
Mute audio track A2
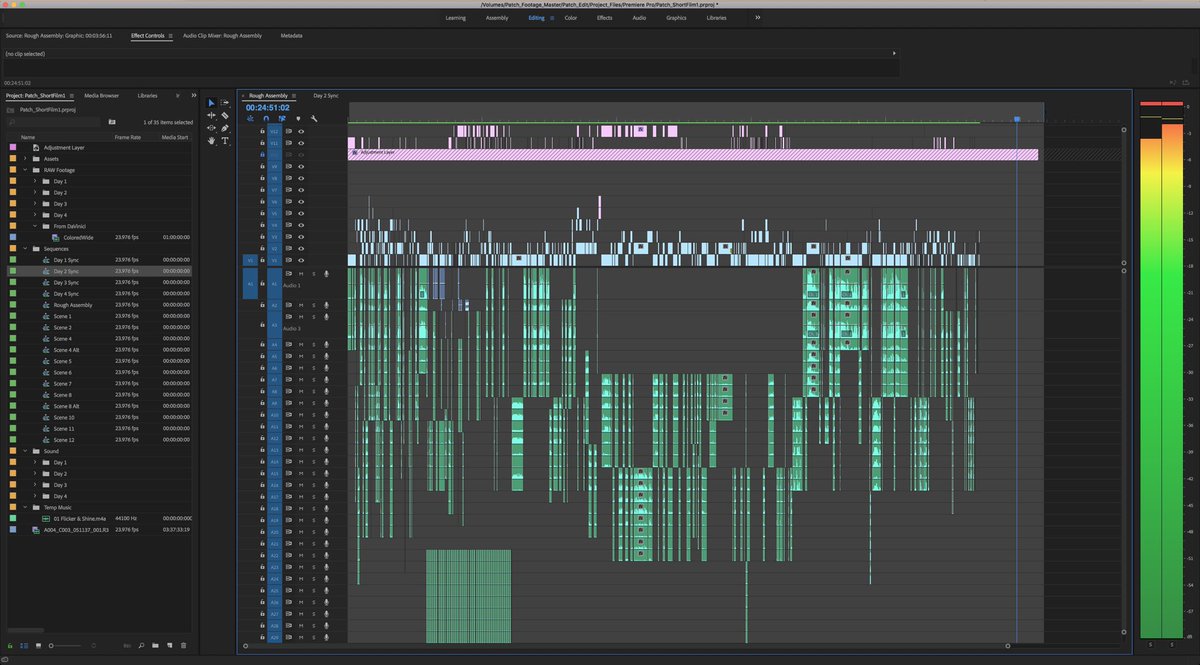301,305
